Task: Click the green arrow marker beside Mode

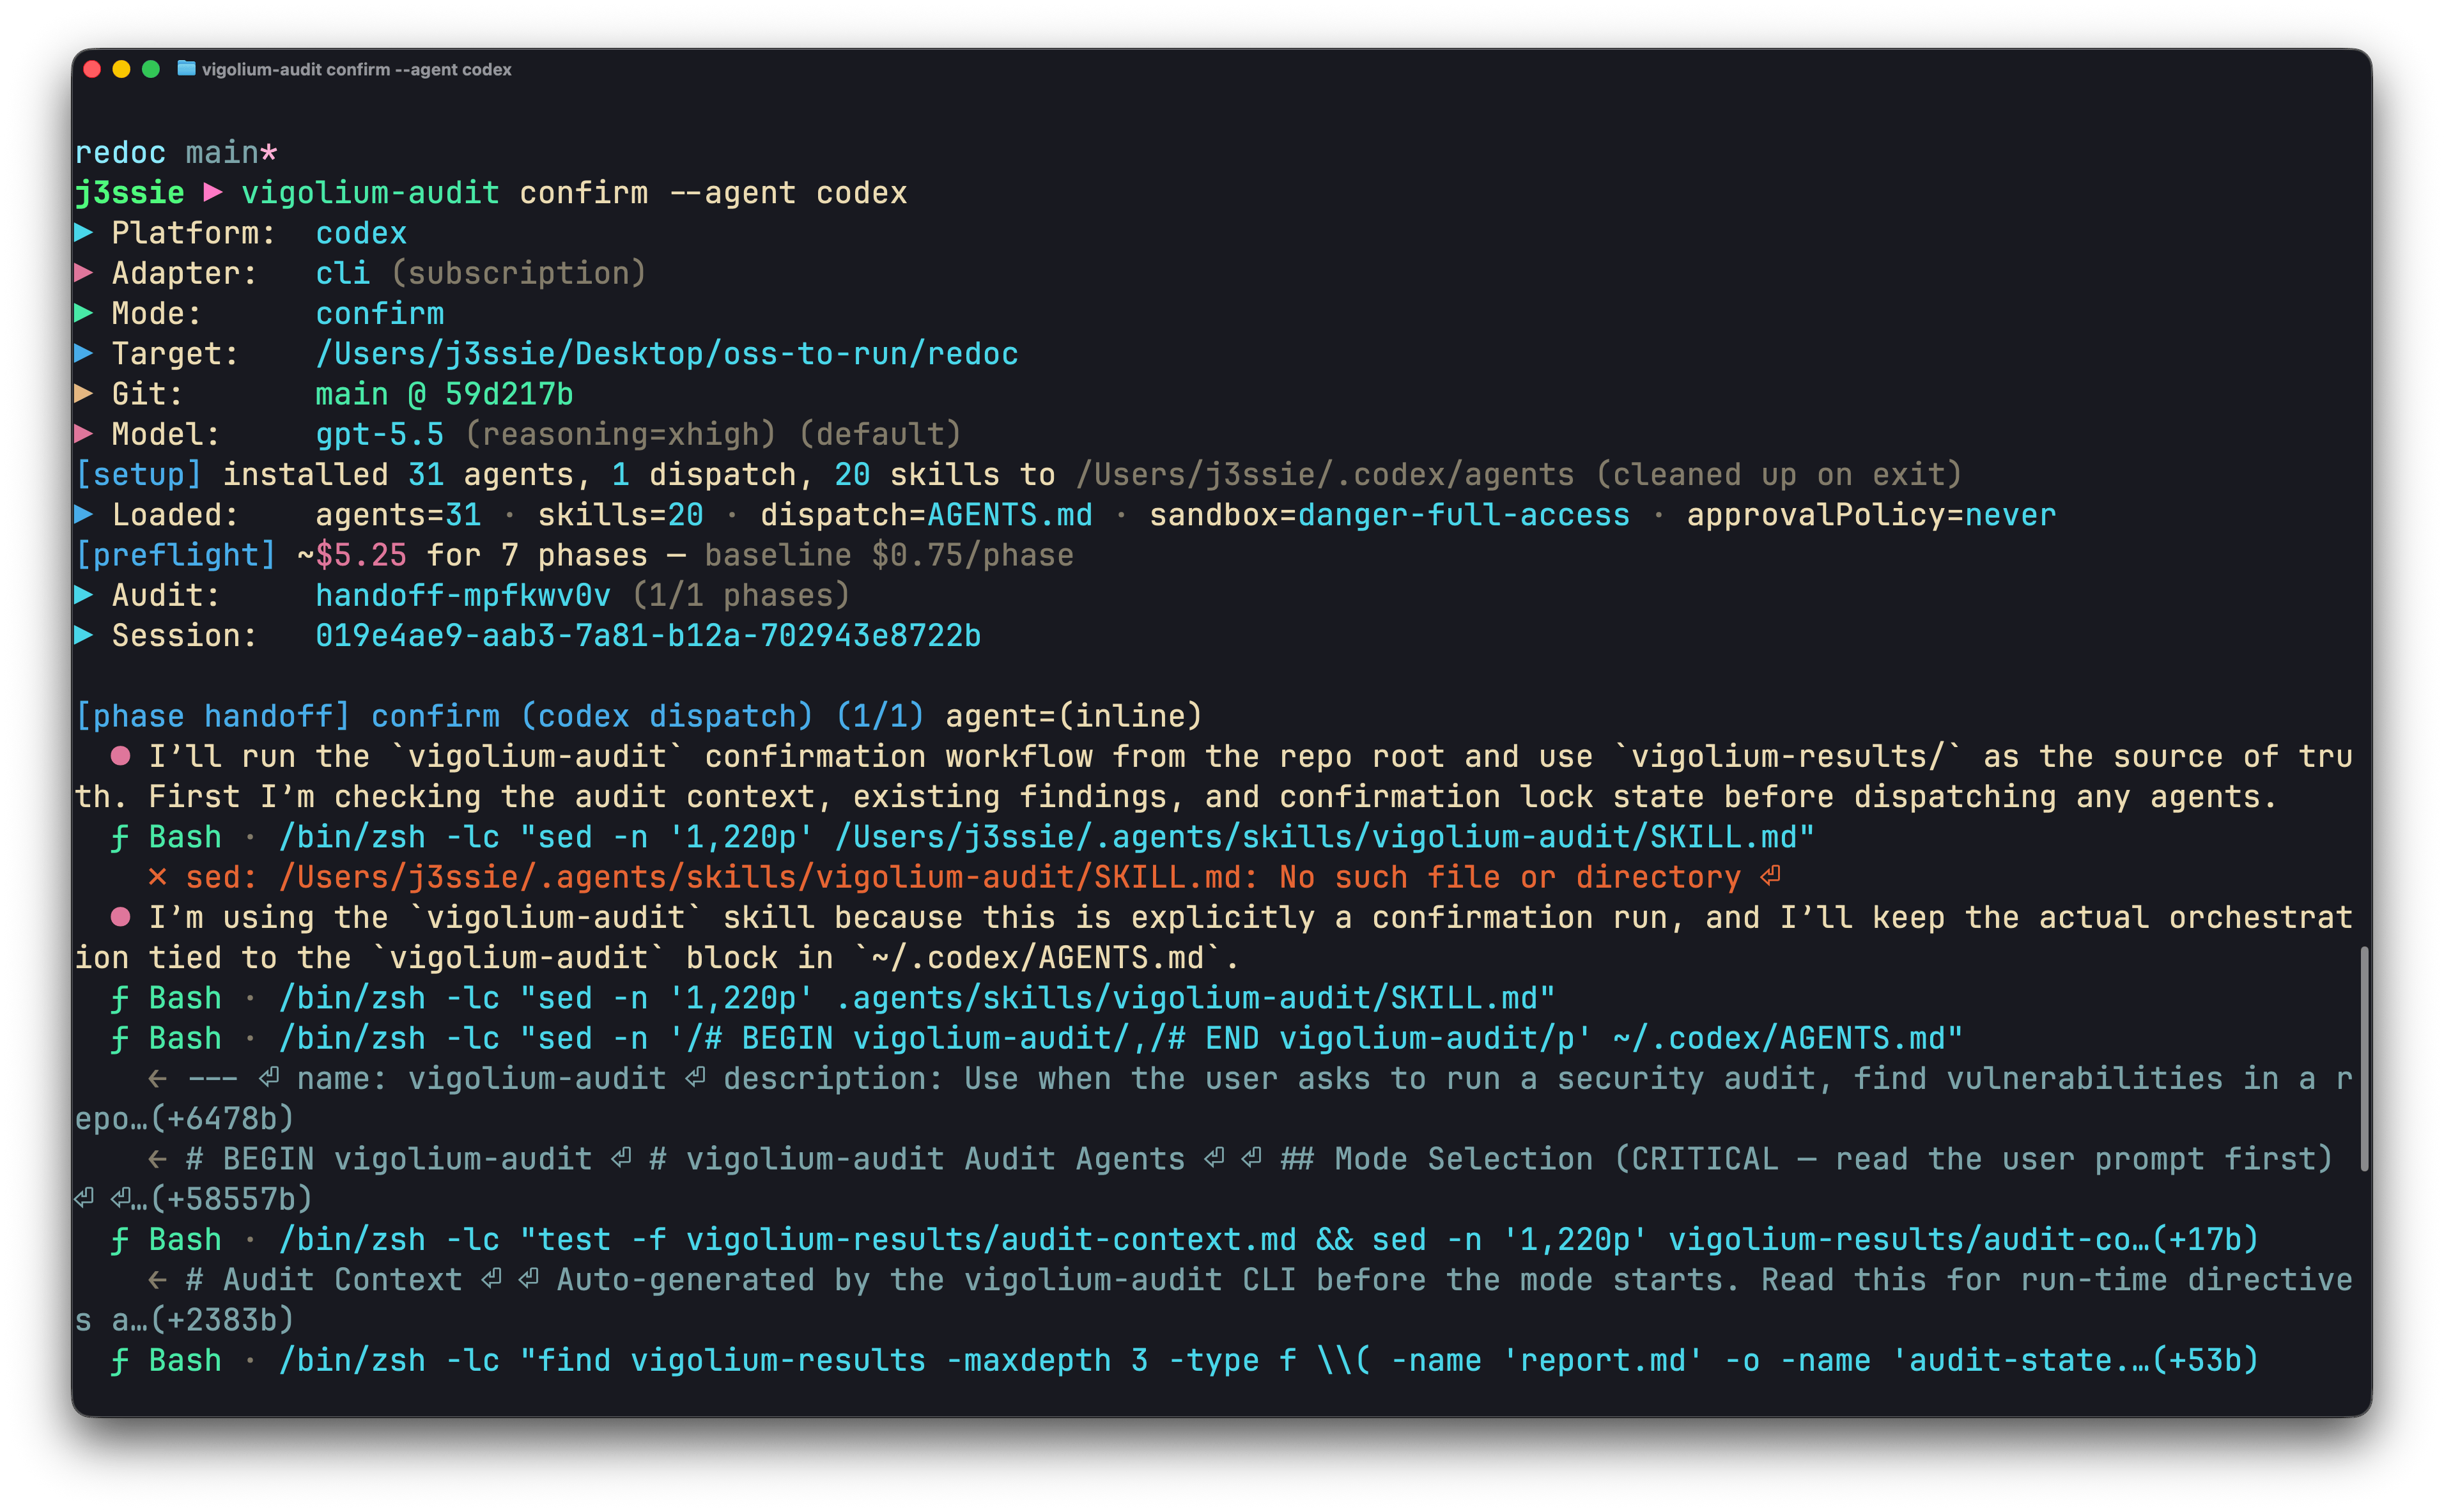Action: point(84,313)
